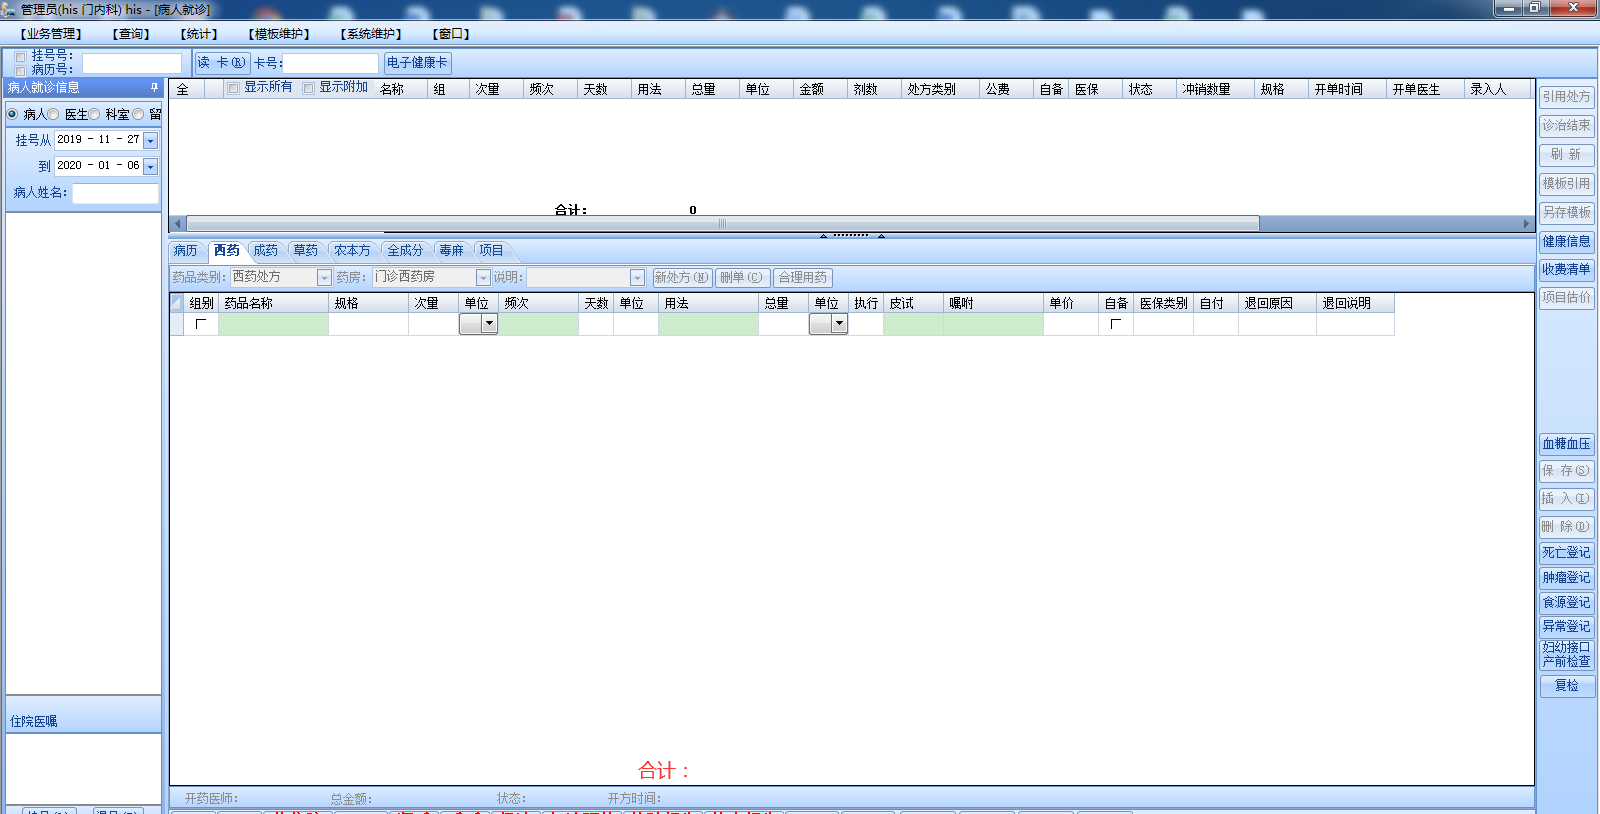
Task: Click the left arrow of the prescription list scrollbar
Action: tap(178, 224)
